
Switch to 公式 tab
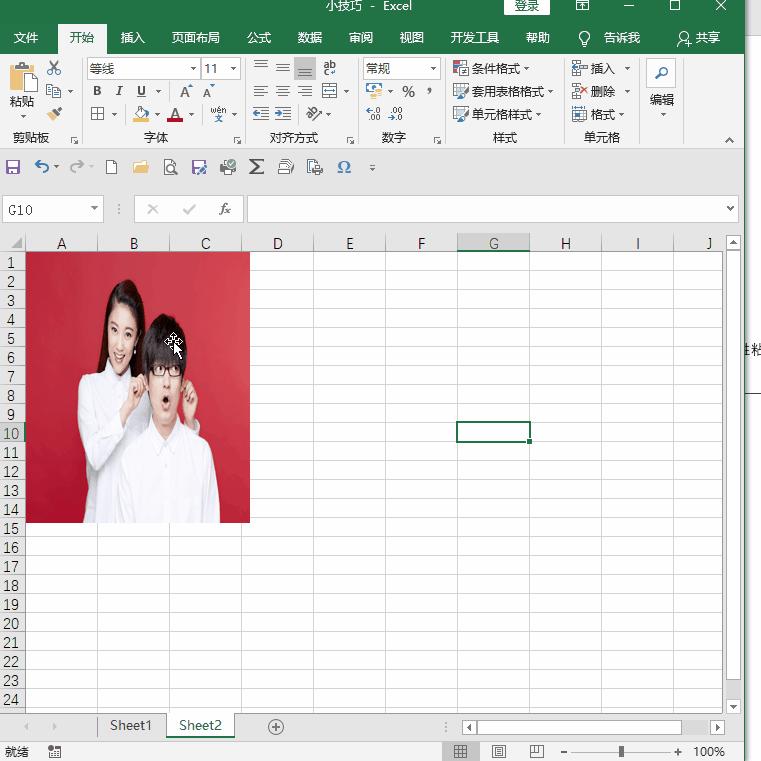tap(259, 38)
